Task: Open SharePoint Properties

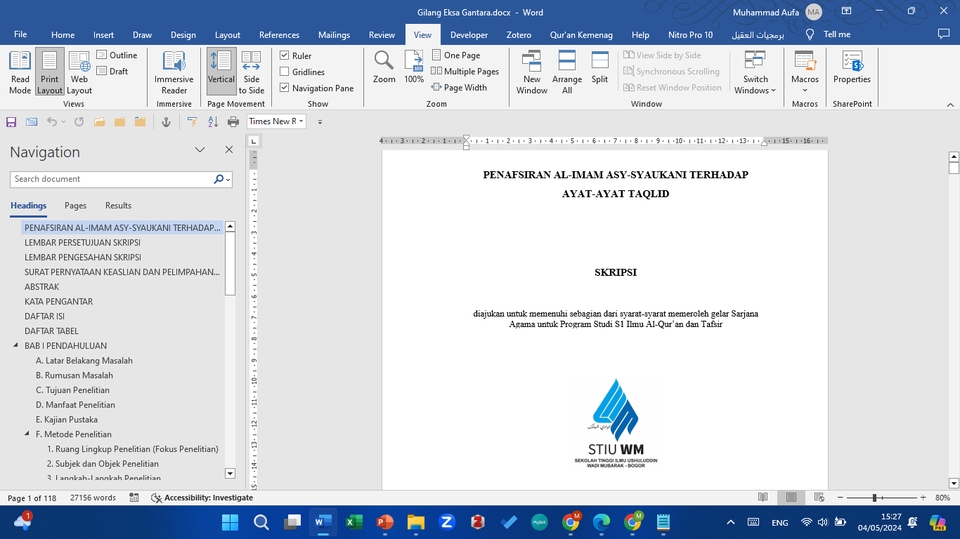Action: click(x=852, y=67)
